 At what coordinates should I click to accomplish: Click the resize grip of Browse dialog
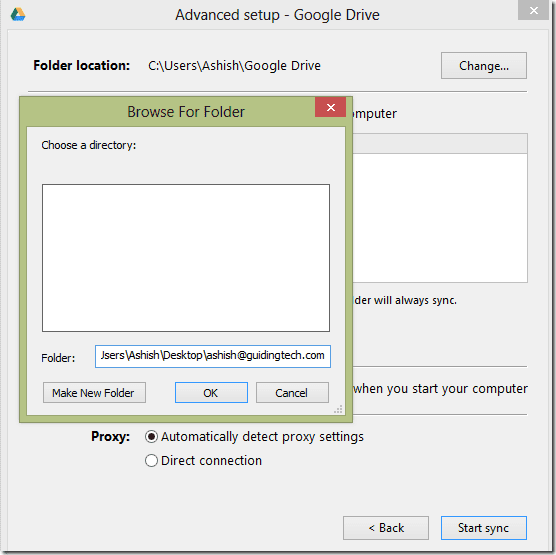coord(338,409)
